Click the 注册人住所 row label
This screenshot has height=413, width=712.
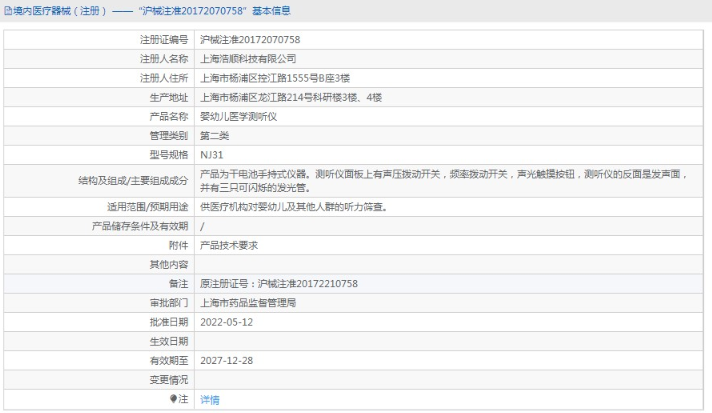pyautogui.click(x=164, y=78)
